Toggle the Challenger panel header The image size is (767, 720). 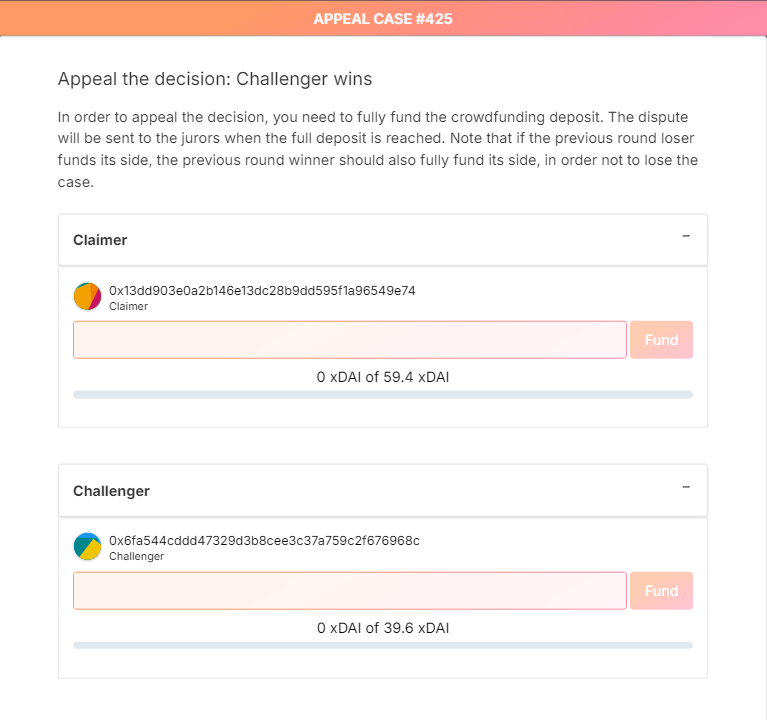(x=383, y=491)
